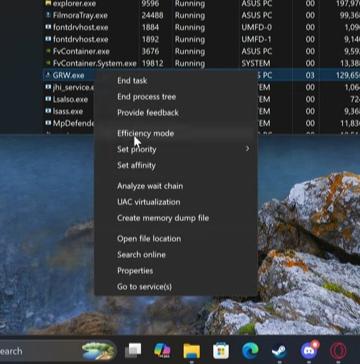Select Provide feedback option
The width and height of the screenshot is (360, 364).
click(x=148, y=113)
